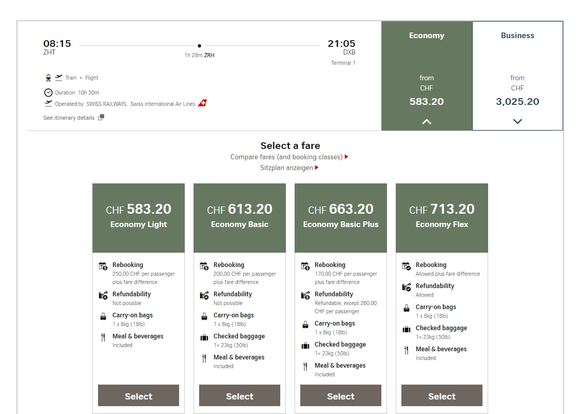This screenshot has width=580, height=414.
Task: Click Economy Basic meal & beverages icon
Action: click(204, 359)
